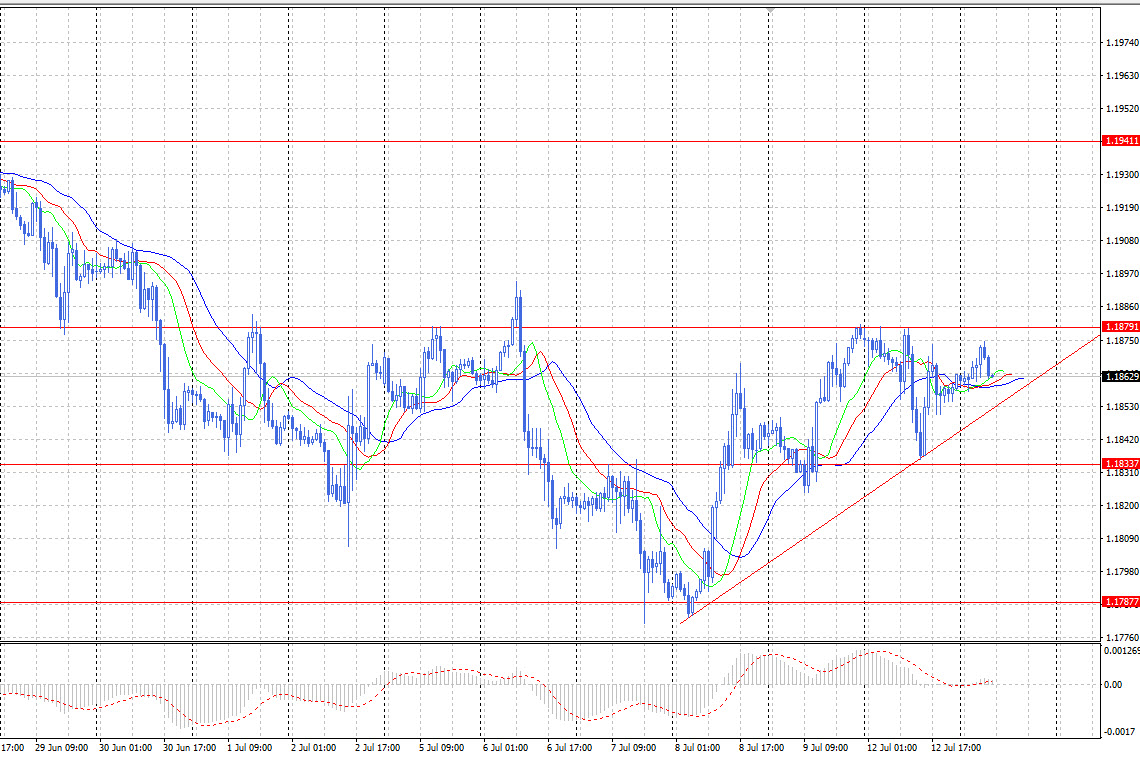Click price scale value 1.18420
Image resolution: width=1140 pixels, height=758 pixels.
tap(1122, 440)
